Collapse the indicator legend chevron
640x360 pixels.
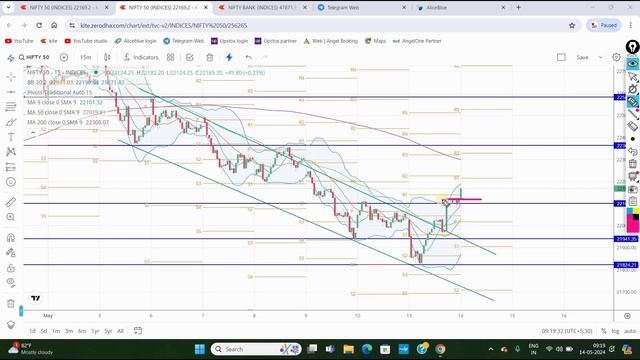click(x=33, y=133)
